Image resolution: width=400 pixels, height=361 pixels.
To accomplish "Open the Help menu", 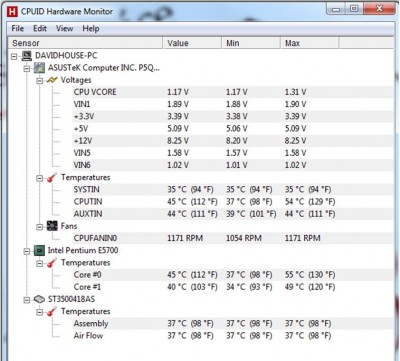I will (91, 29).
